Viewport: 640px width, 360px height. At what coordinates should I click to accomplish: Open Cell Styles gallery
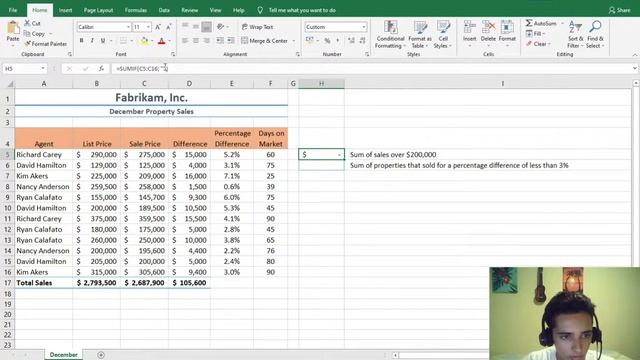(443, 34)
